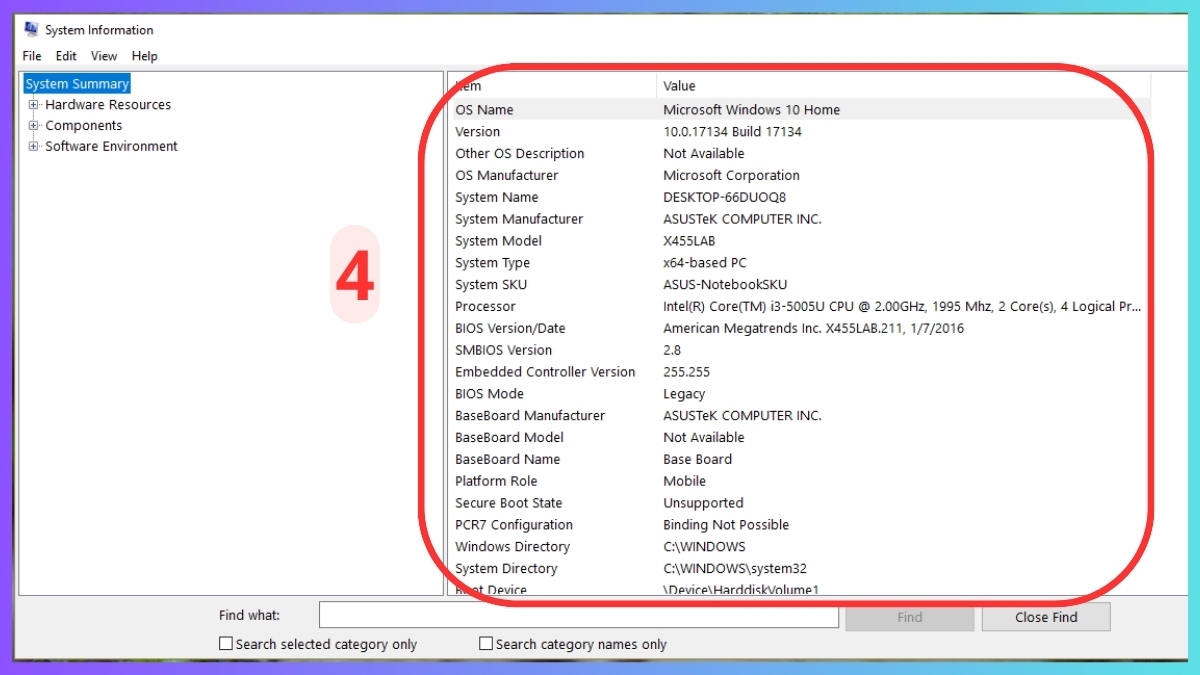
Task: Click the Close Find button
Action: (1046, 617)
